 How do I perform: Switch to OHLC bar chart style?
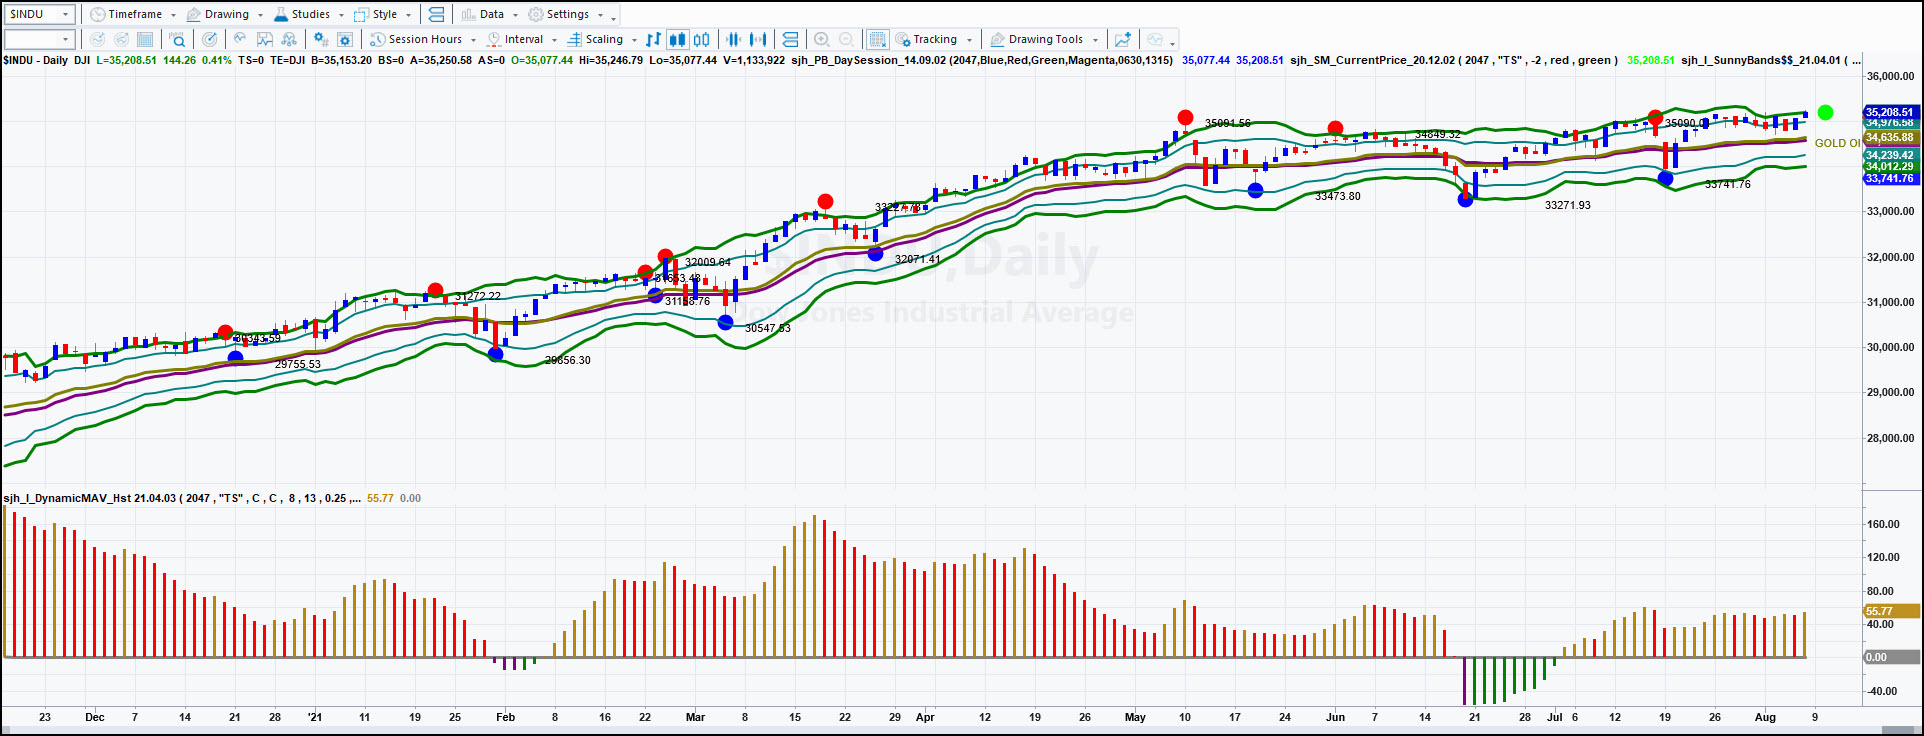click(653, 39)
